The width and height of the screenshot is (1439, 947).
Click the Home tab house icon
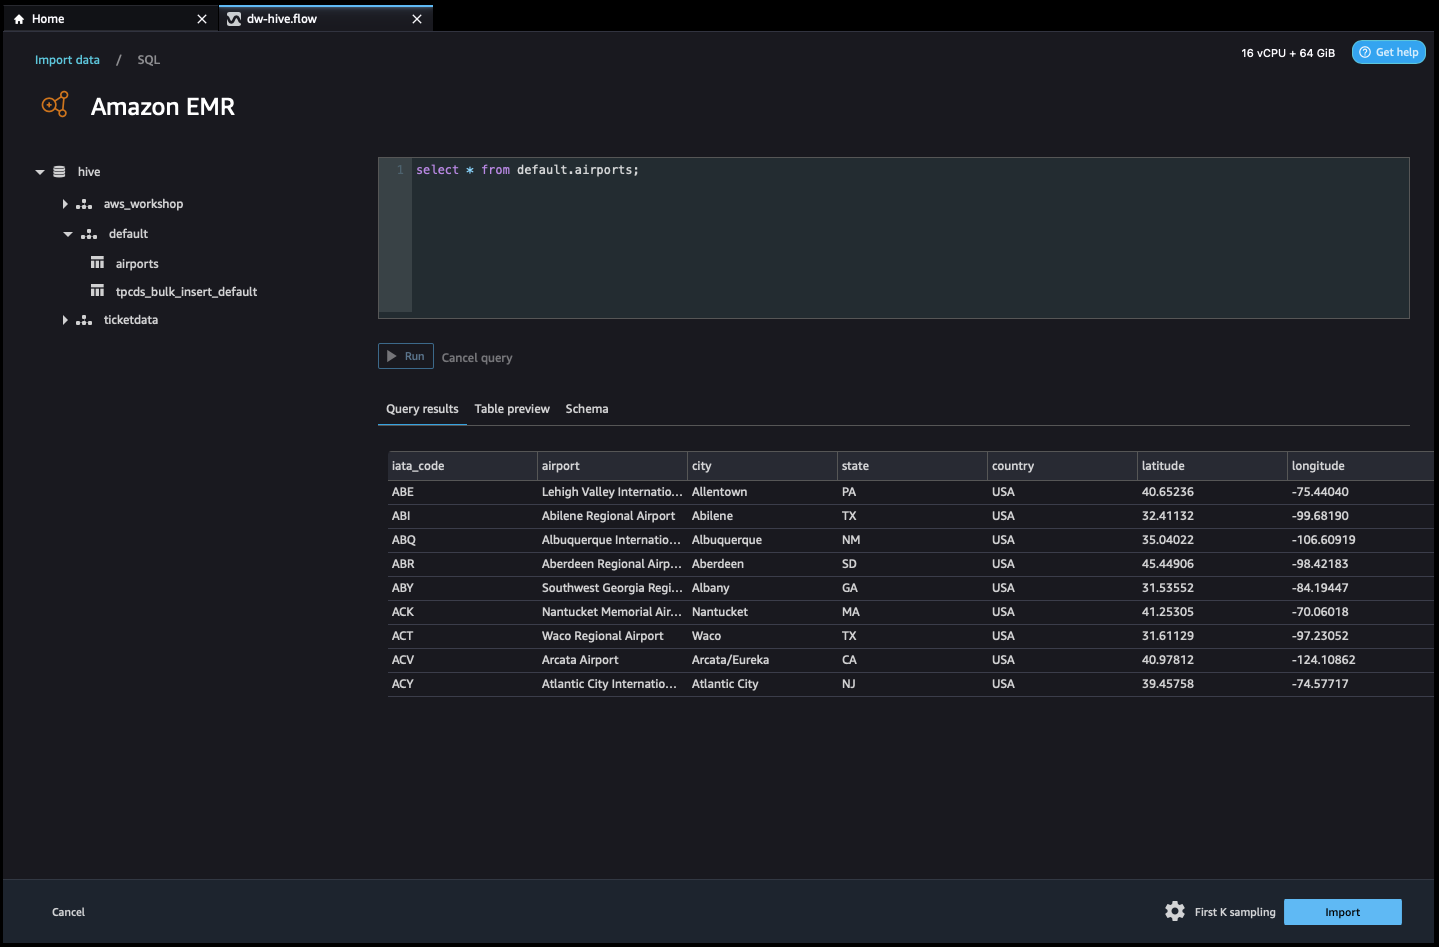point(19,19)
